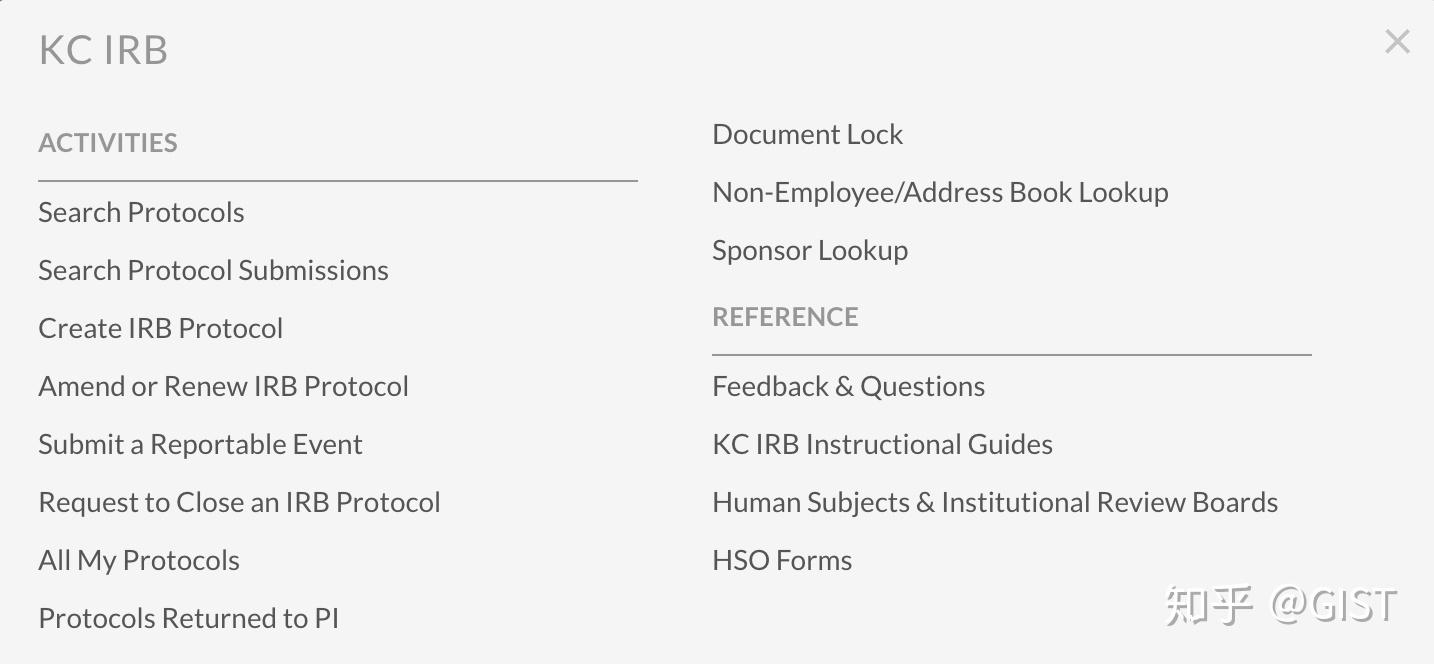The height and width of the screenshot is (664, 1434).
Task: Select Create IRB Protocol
Action: 160,328
